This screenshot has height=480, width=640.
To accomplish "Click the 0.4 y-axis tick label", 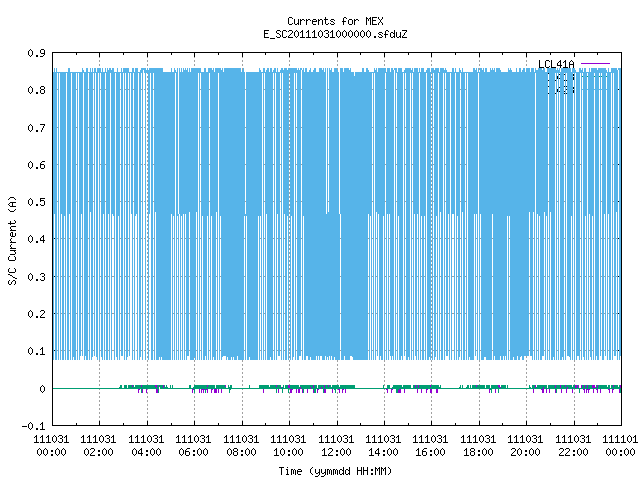I will (36, 239).
